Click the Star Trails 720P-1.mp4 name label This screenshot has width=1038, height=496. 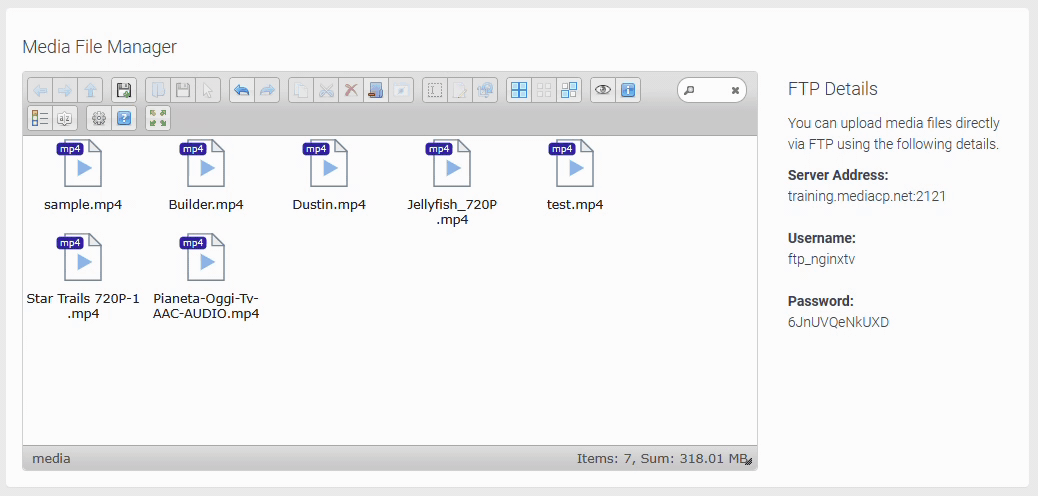coord(83,306)
